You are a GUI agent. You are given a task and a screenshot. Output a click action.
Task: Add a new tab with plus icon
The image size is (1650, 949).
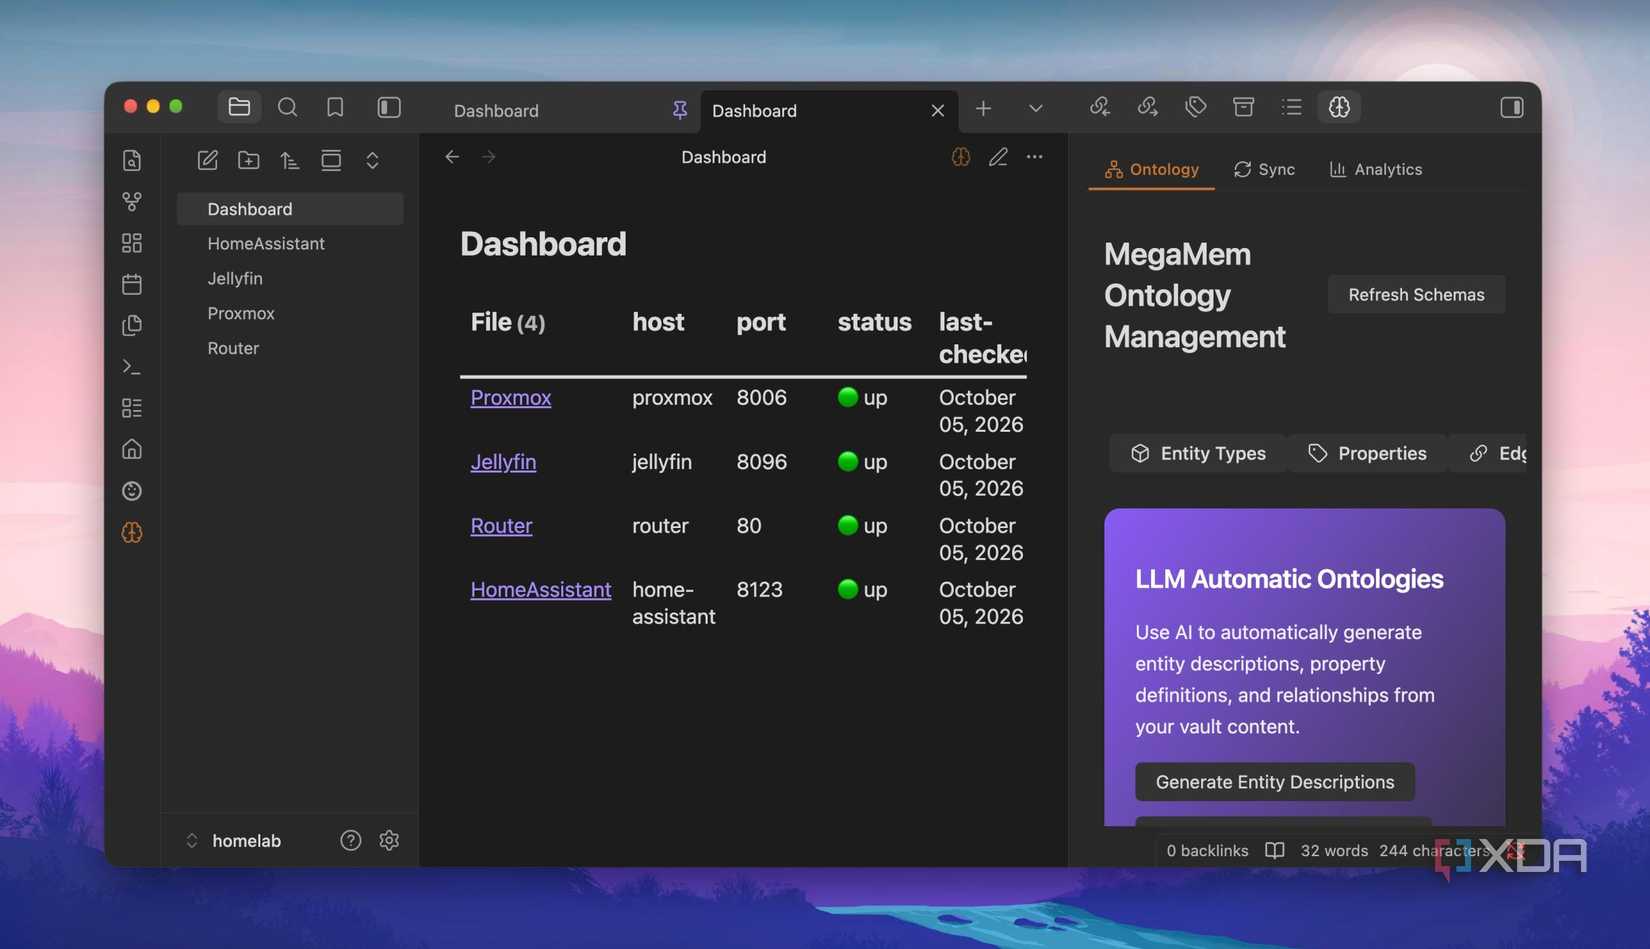pyautogui.click(x=984, y=108)
